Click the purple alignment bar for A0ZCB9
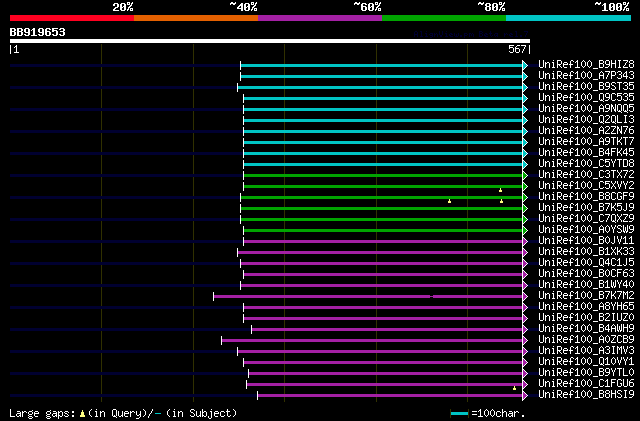The width and height of the screenshot is (640, 421). (372, 341)
